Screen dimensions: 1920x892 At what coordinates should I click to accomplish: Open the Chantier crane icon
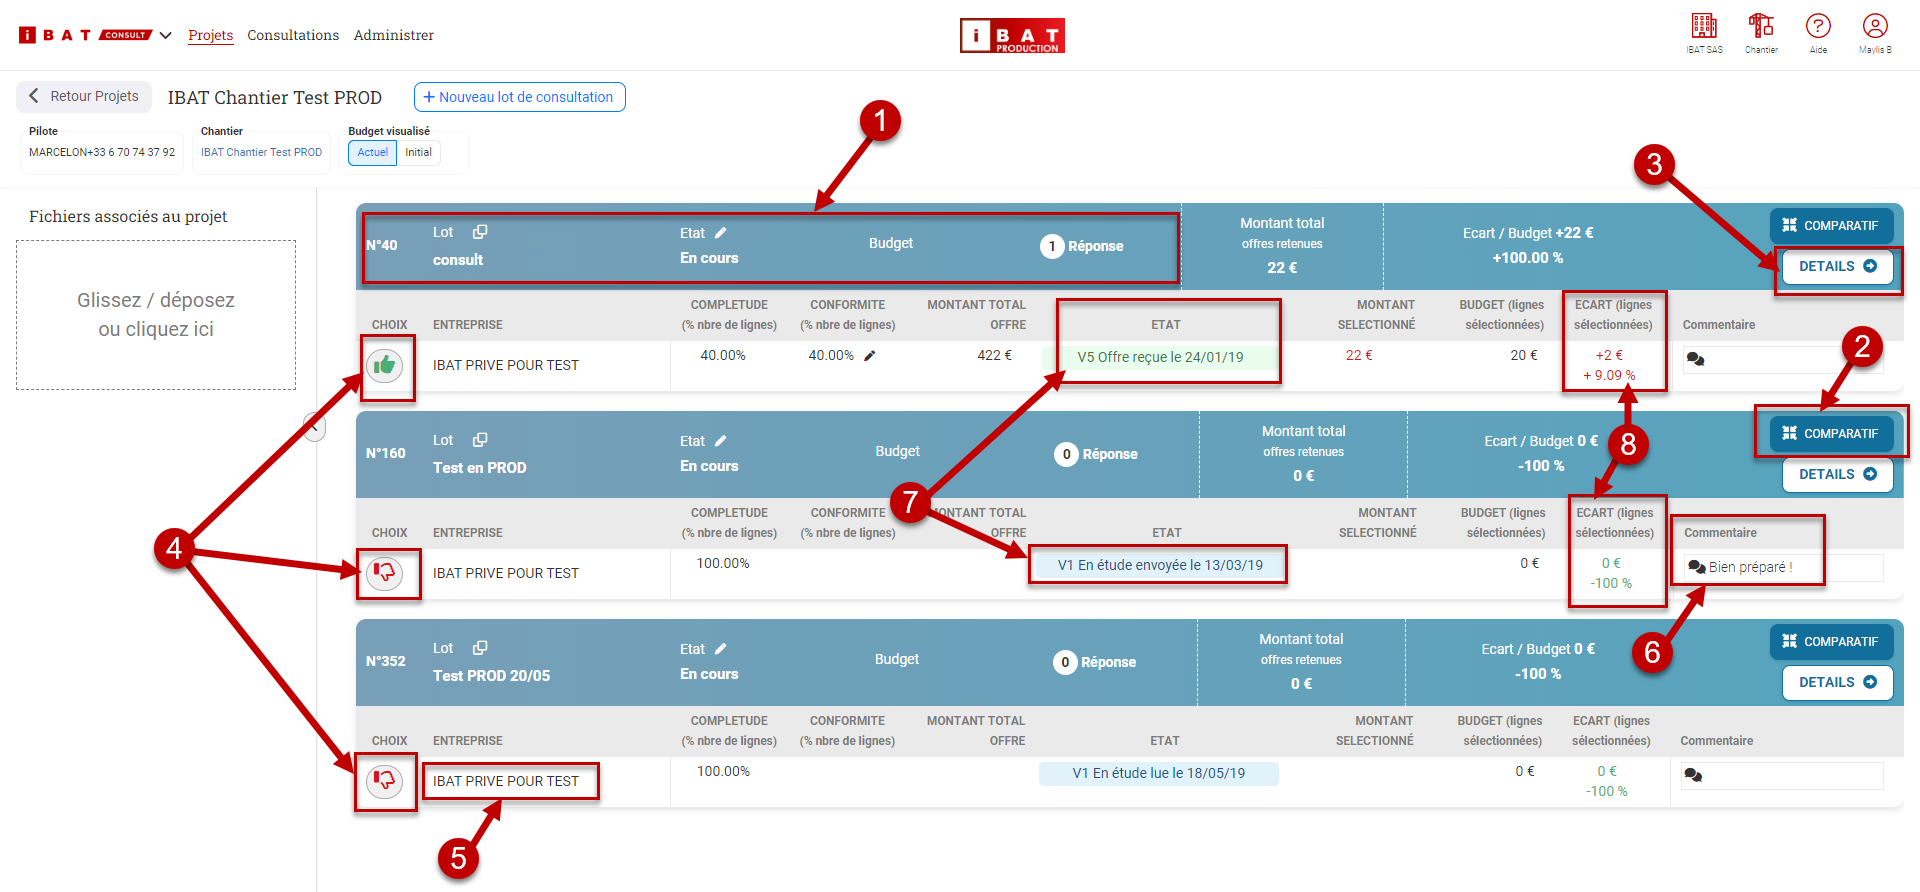[x=1761, y=26]
